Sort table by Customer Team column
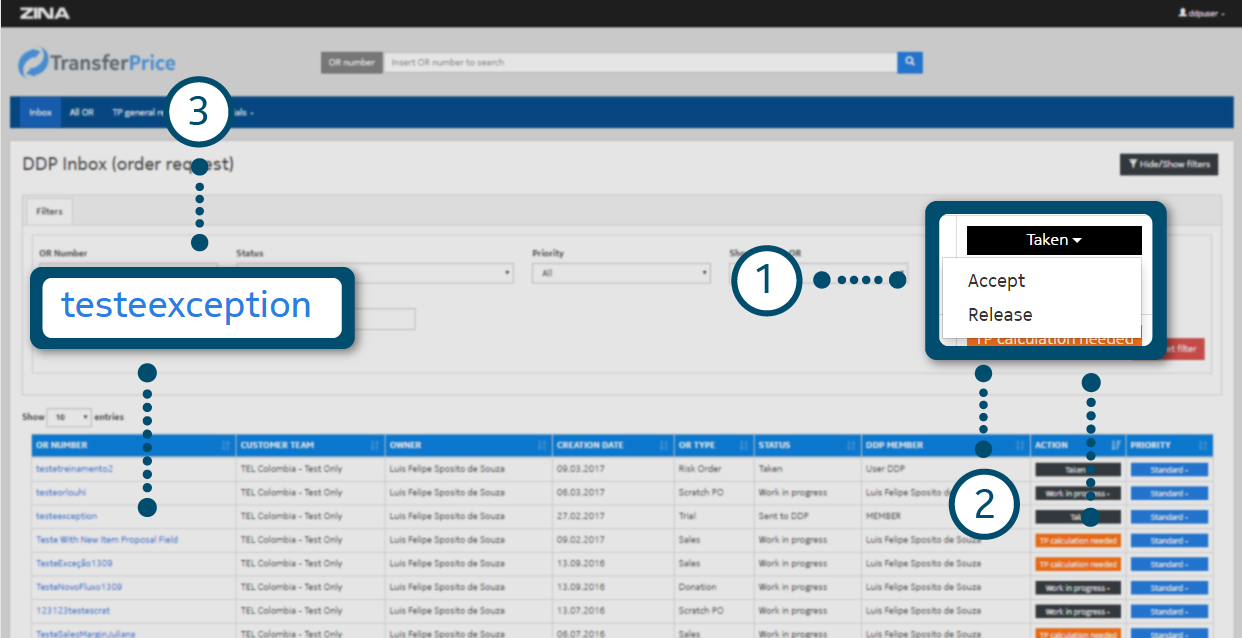This screenshot has width=1242, height=638. click(x=308, y=445)
